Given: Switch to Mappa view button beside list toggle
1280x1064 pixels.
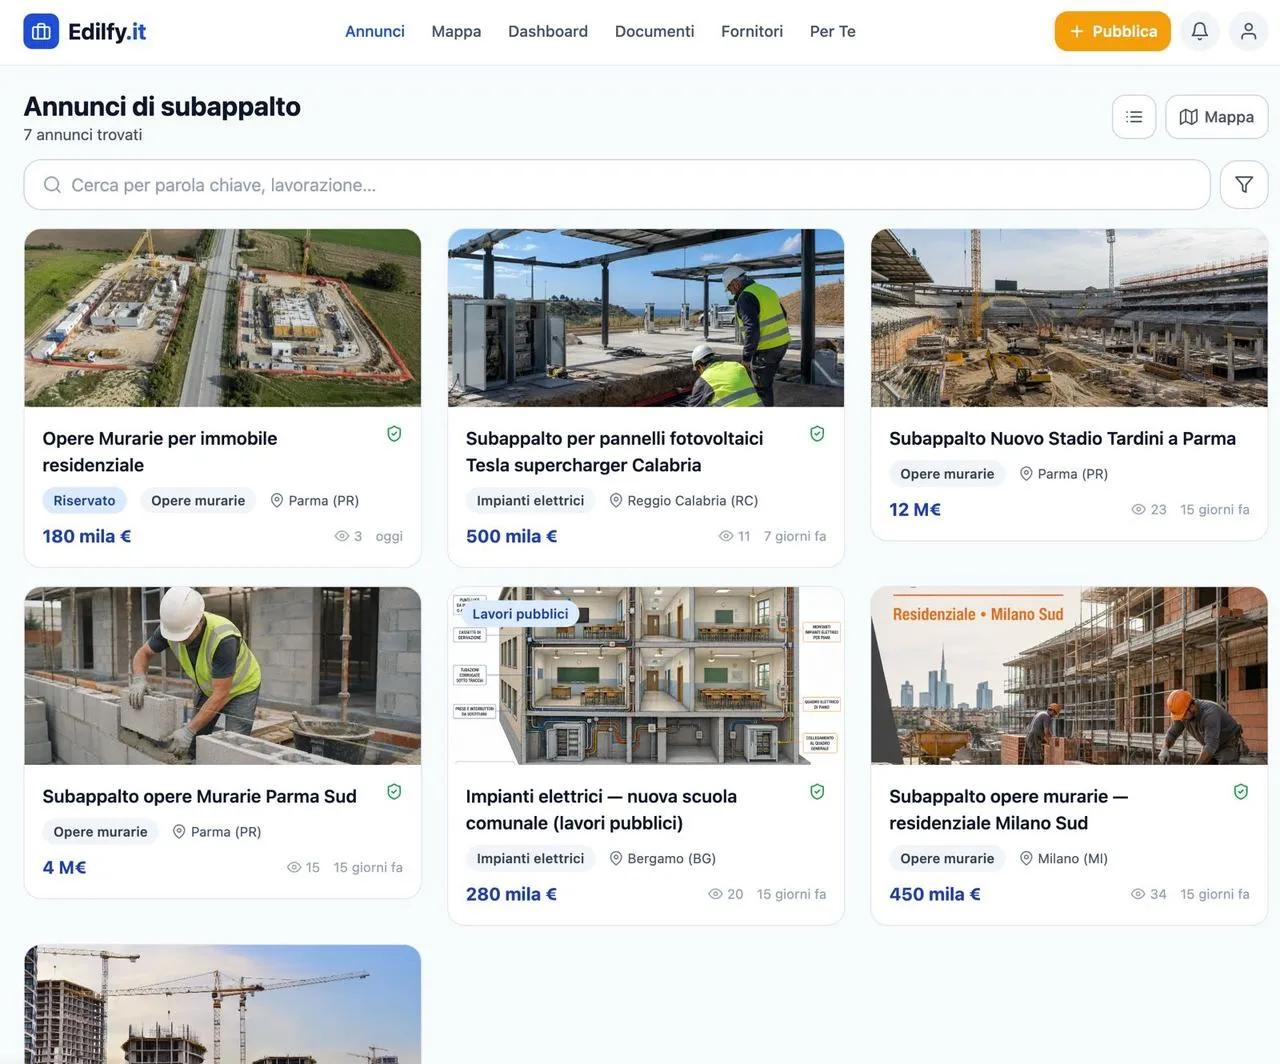Looking at the screenshot, I should click(1216, 117).
